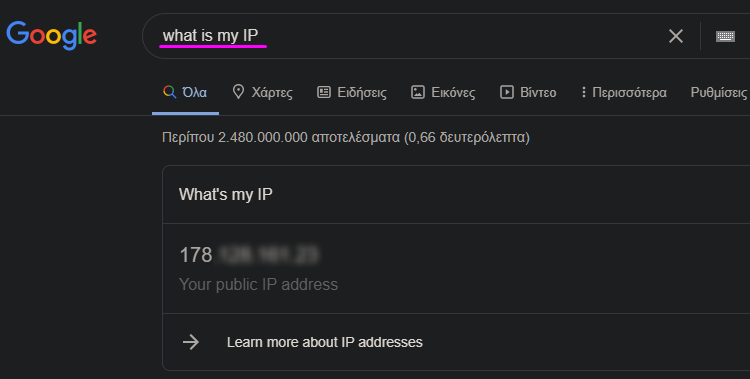
Task: Click the IP address starting with 178
Action: (x=248, y=255)
